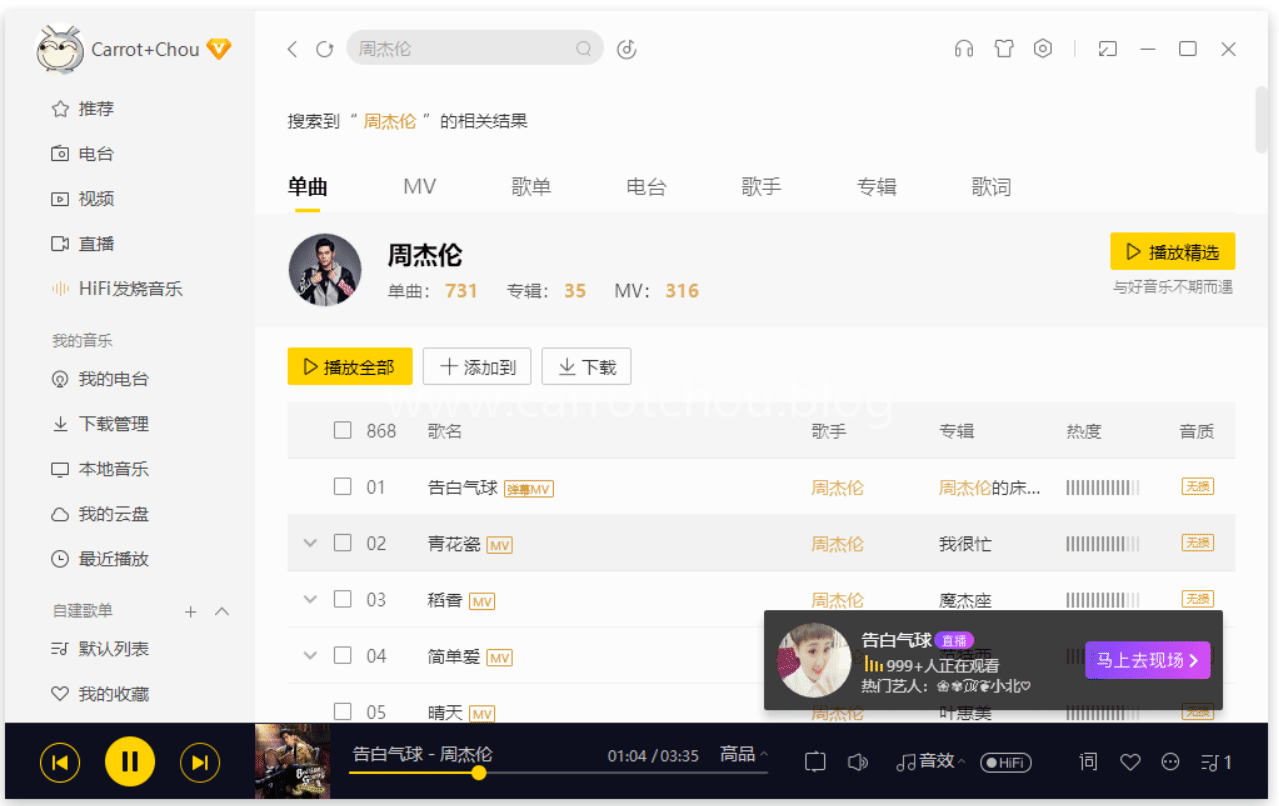Click the 马上去现场 live button
Screen dimensions: 1279x806
point(1147,660)
